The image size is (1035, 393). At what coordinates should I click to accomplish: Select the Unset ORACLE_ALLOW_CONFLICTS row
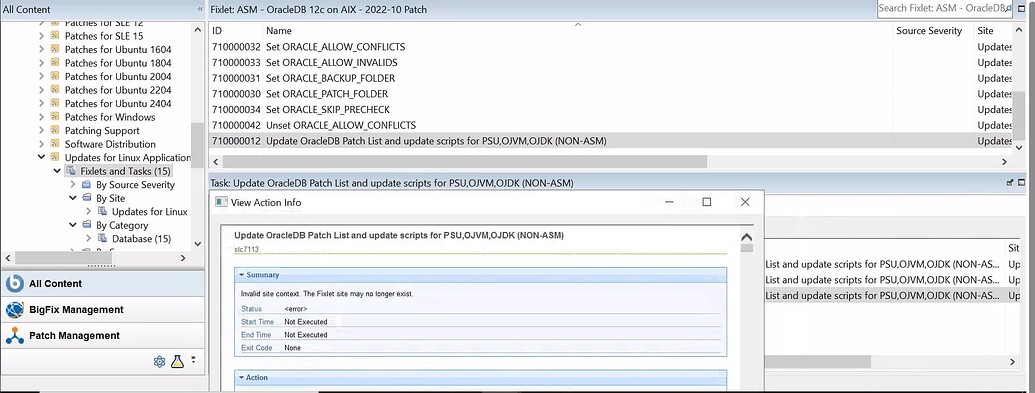(611, 125)
